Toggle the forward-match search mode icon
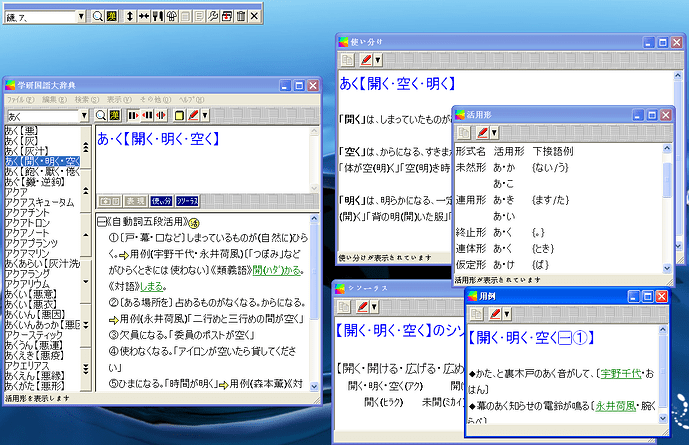The image size is (689, 445). coord(133,116)
